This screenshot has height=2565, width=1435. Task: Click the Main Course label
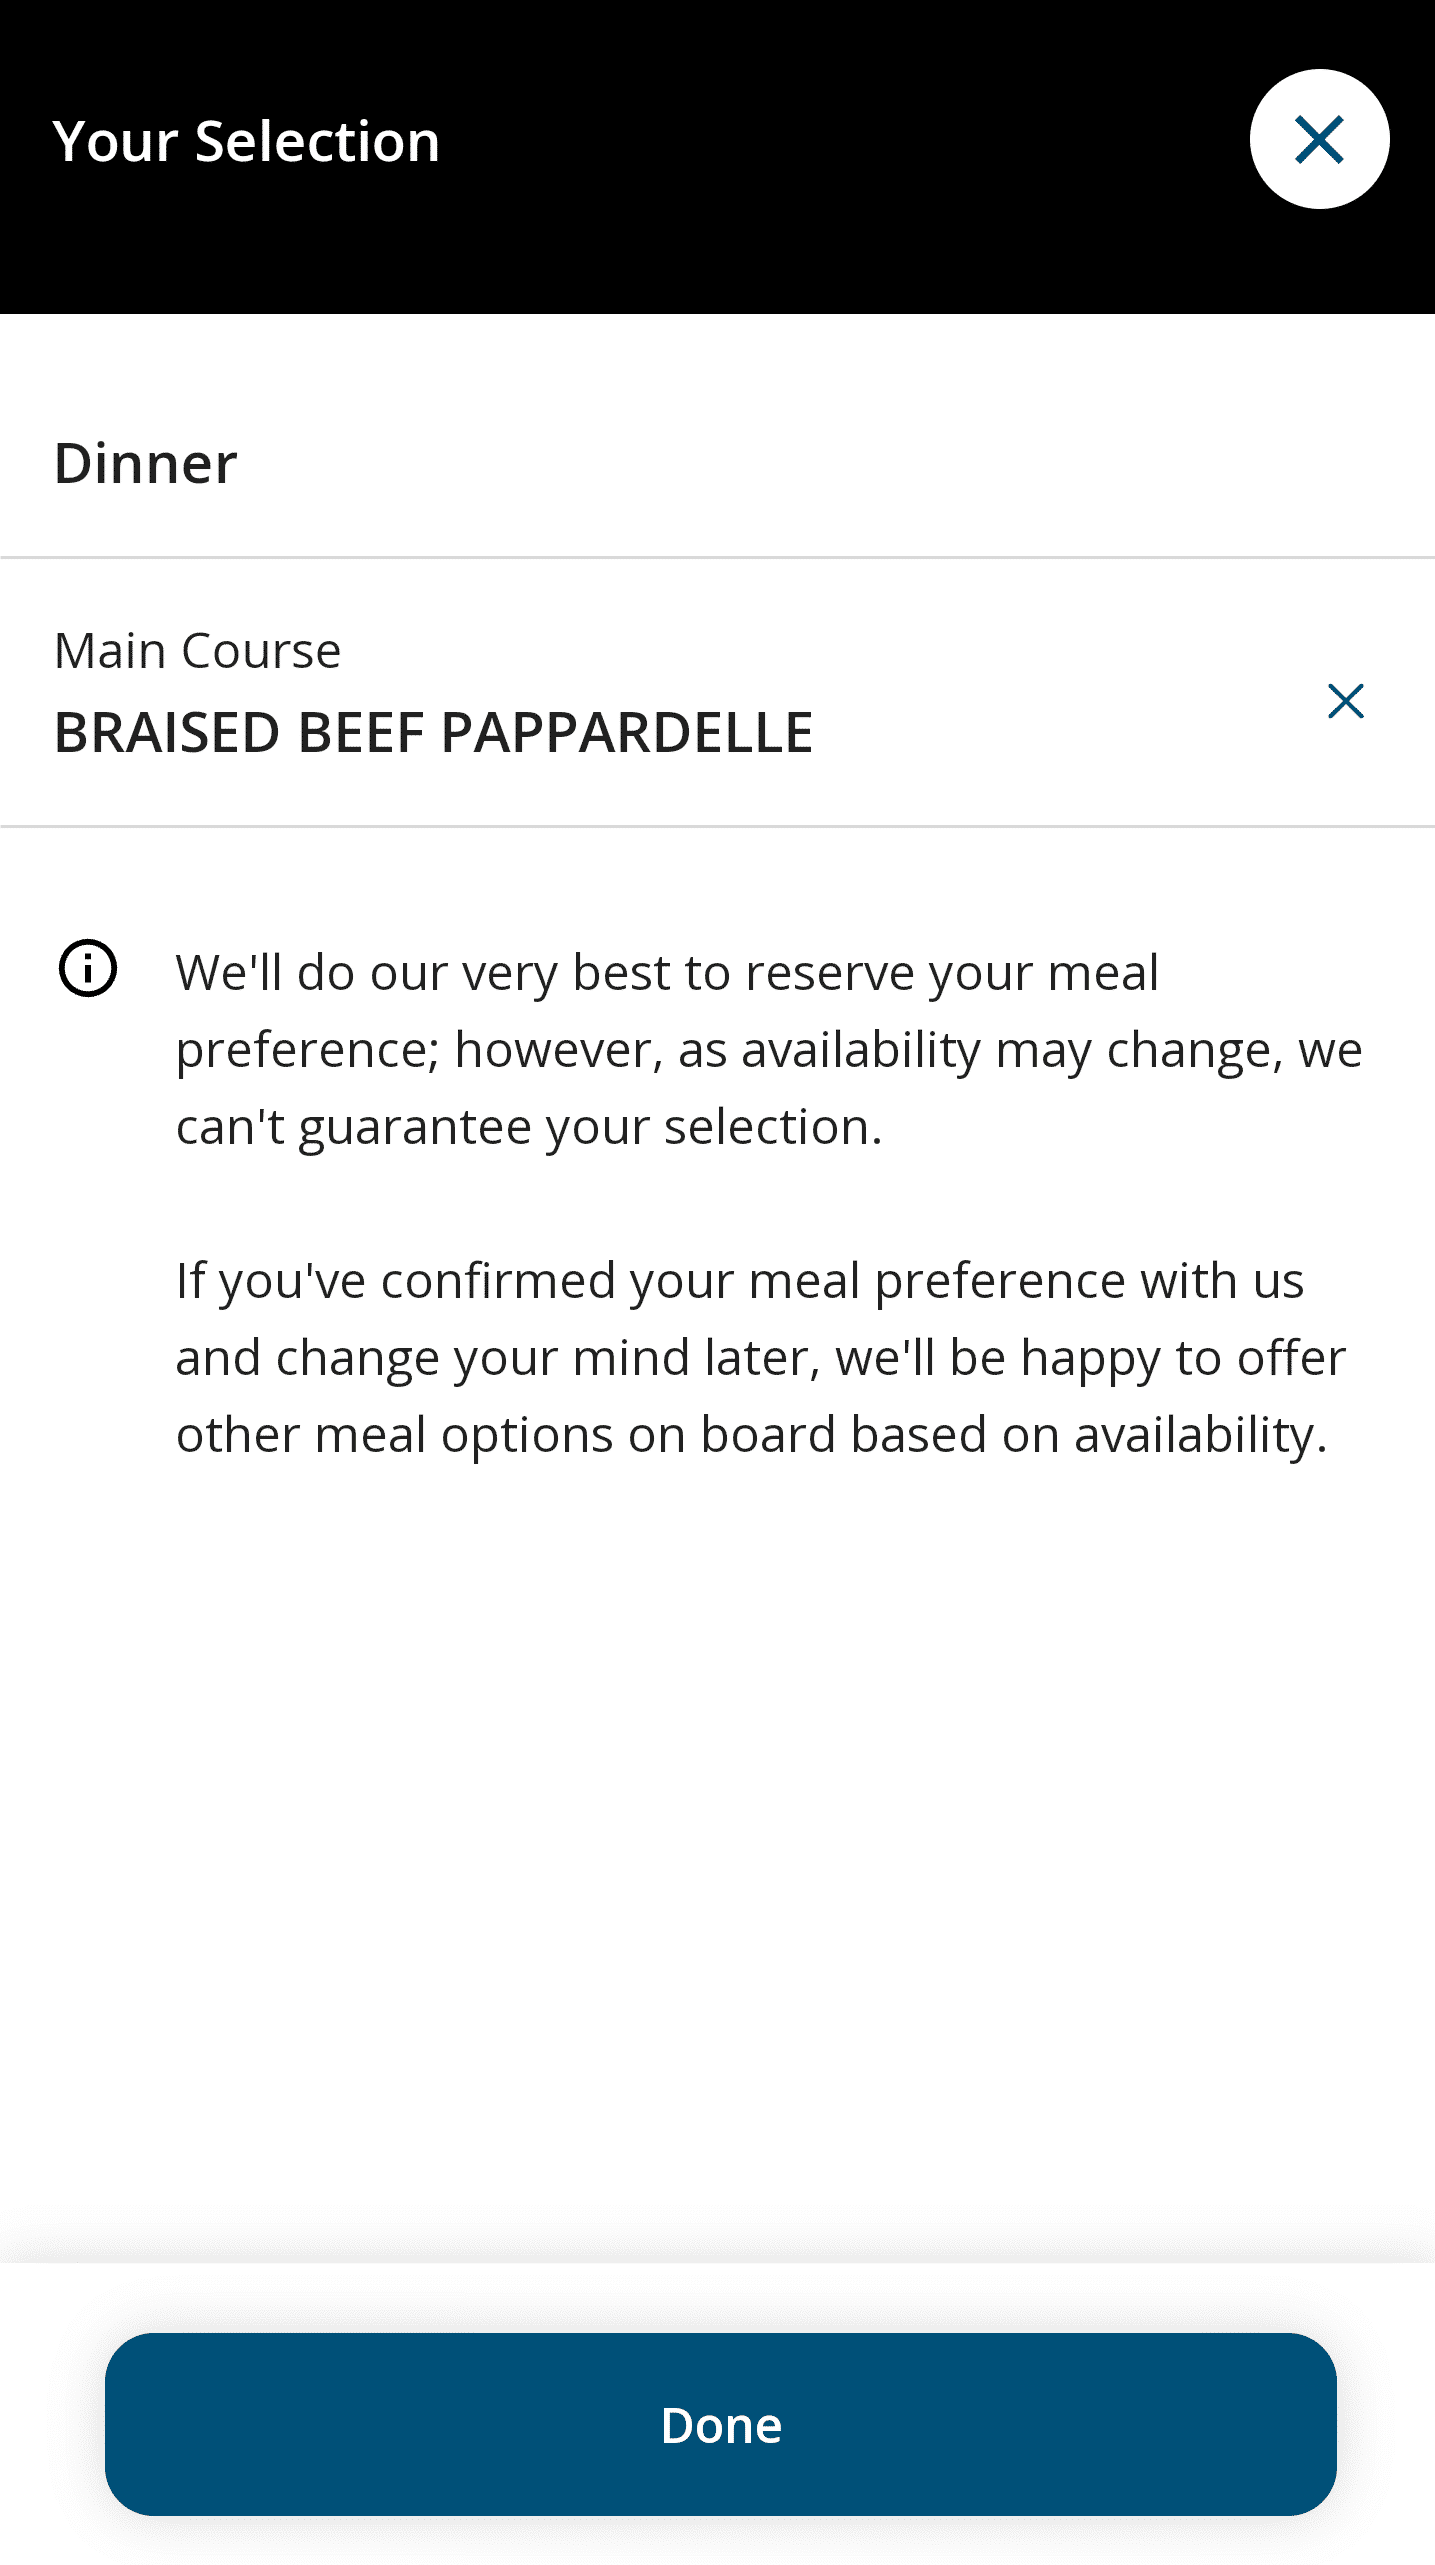pos(197,651)
